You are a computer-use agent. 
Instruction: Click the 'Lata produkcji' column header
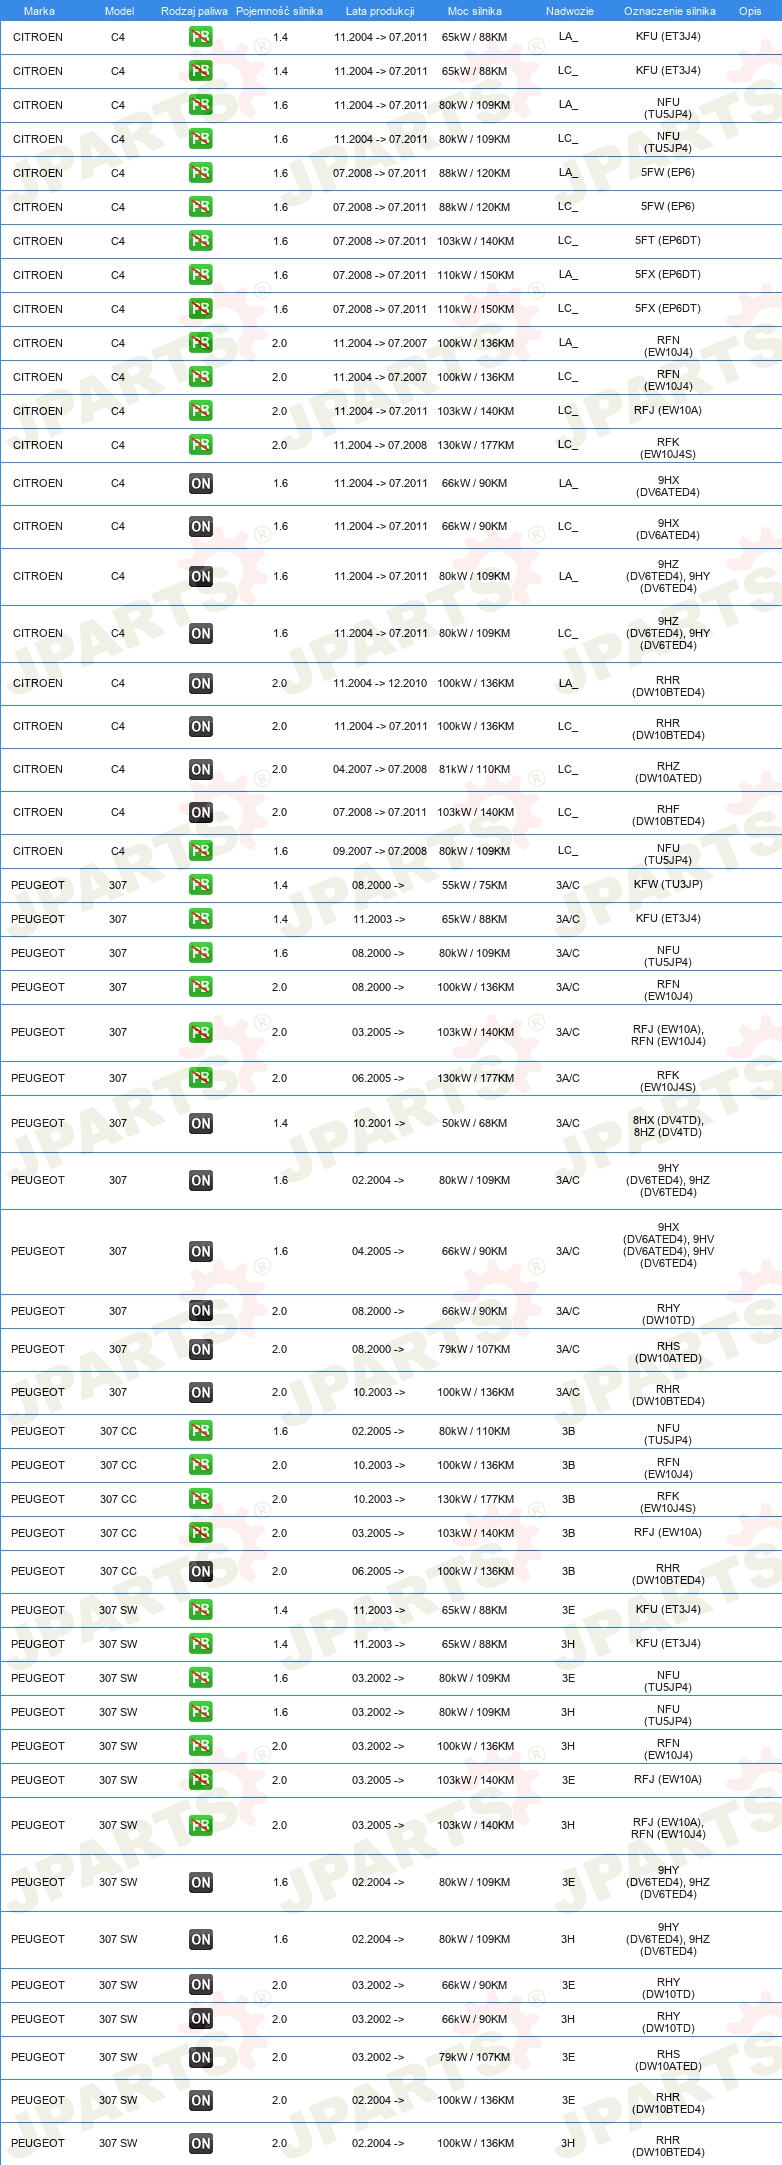[380, 11]
